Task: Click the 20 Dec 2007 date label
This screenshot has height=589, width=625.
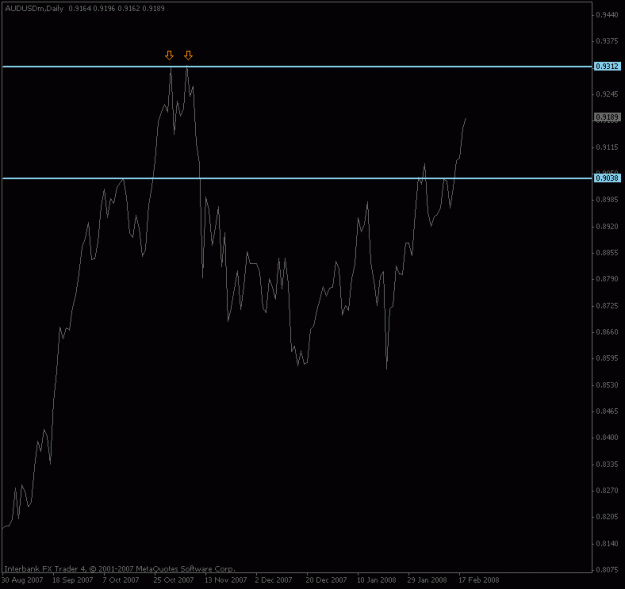Action: [x=326, y=580]
